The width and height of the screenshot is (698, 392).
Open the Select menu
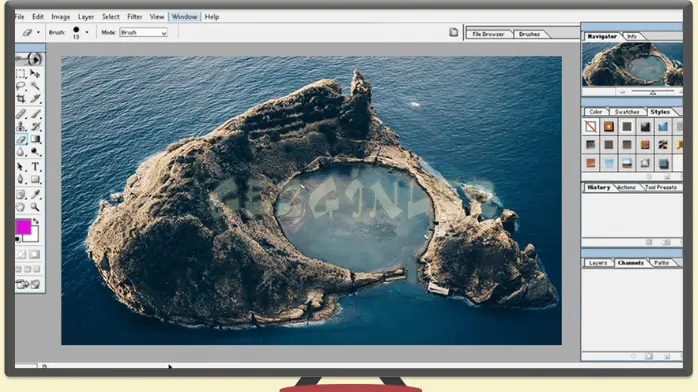110,16
